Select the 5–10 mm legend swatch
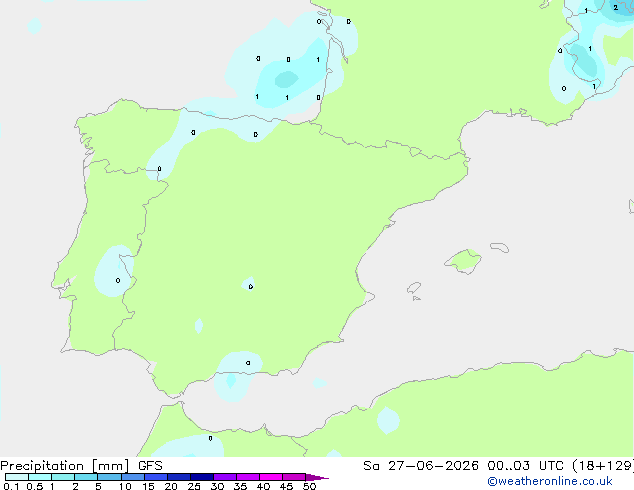Image resolution: width=634 pixels, height=490 pixels. (109, 477)
